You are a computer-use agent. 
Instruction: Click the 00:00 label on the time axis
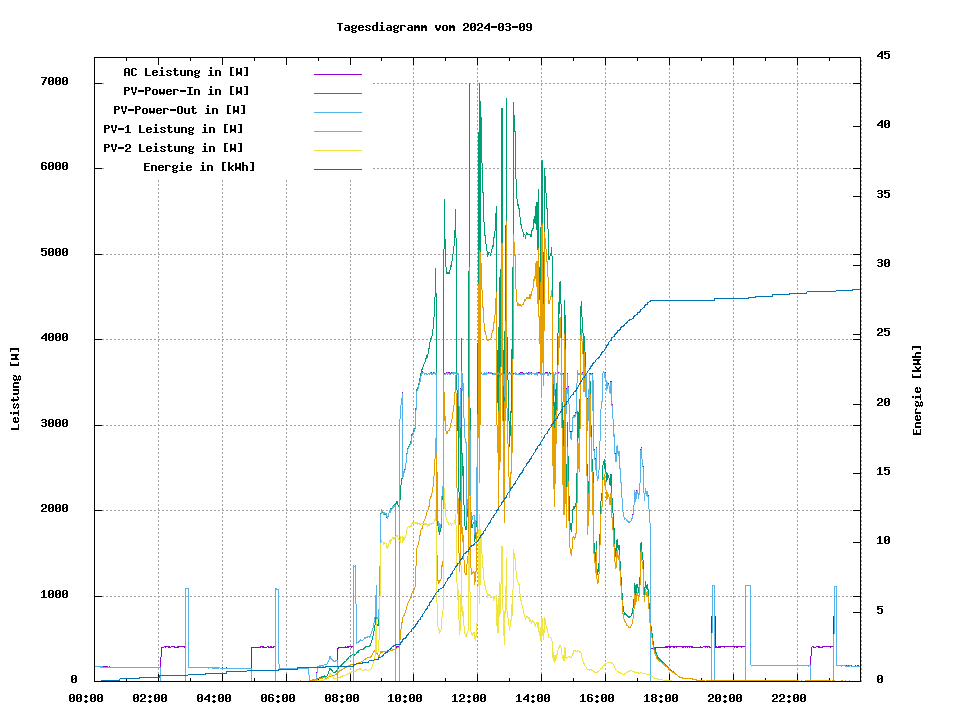[x=86, y=698]
